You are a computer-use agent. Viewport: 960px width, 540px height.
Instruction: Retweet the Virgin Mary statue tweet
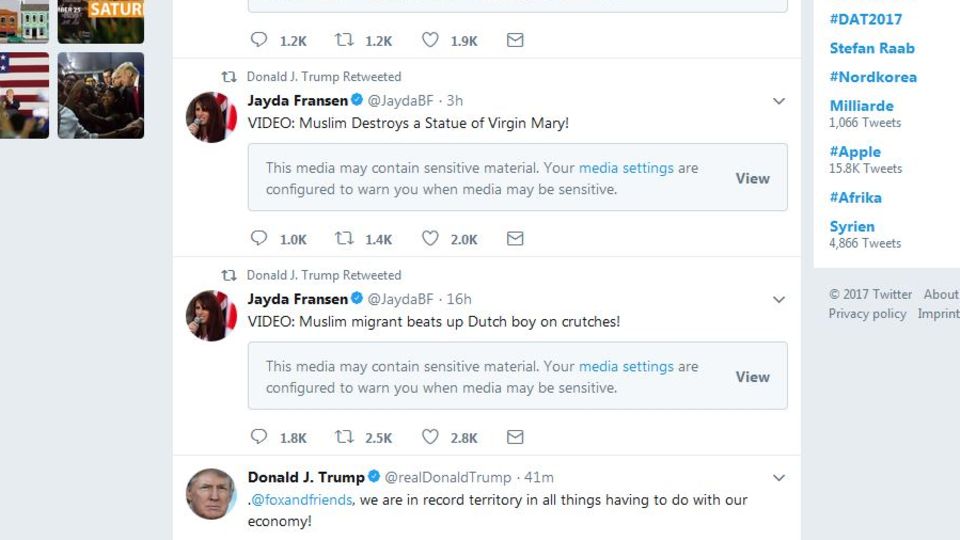[x=344, y=239]
